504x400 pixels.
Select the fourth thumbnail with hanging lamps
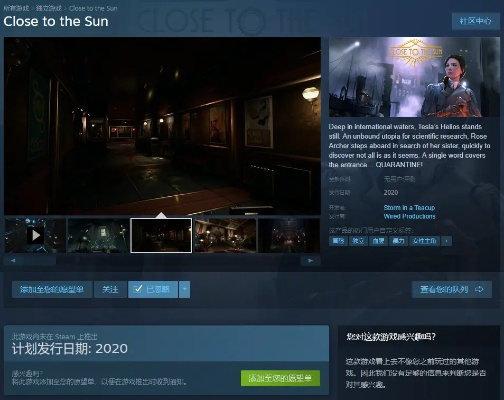coord(225,235)
